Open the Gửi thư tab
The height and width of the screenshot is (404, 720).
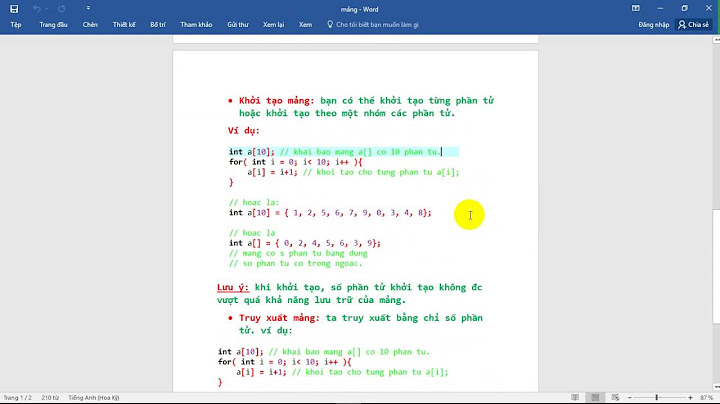(x=238, y=25)
